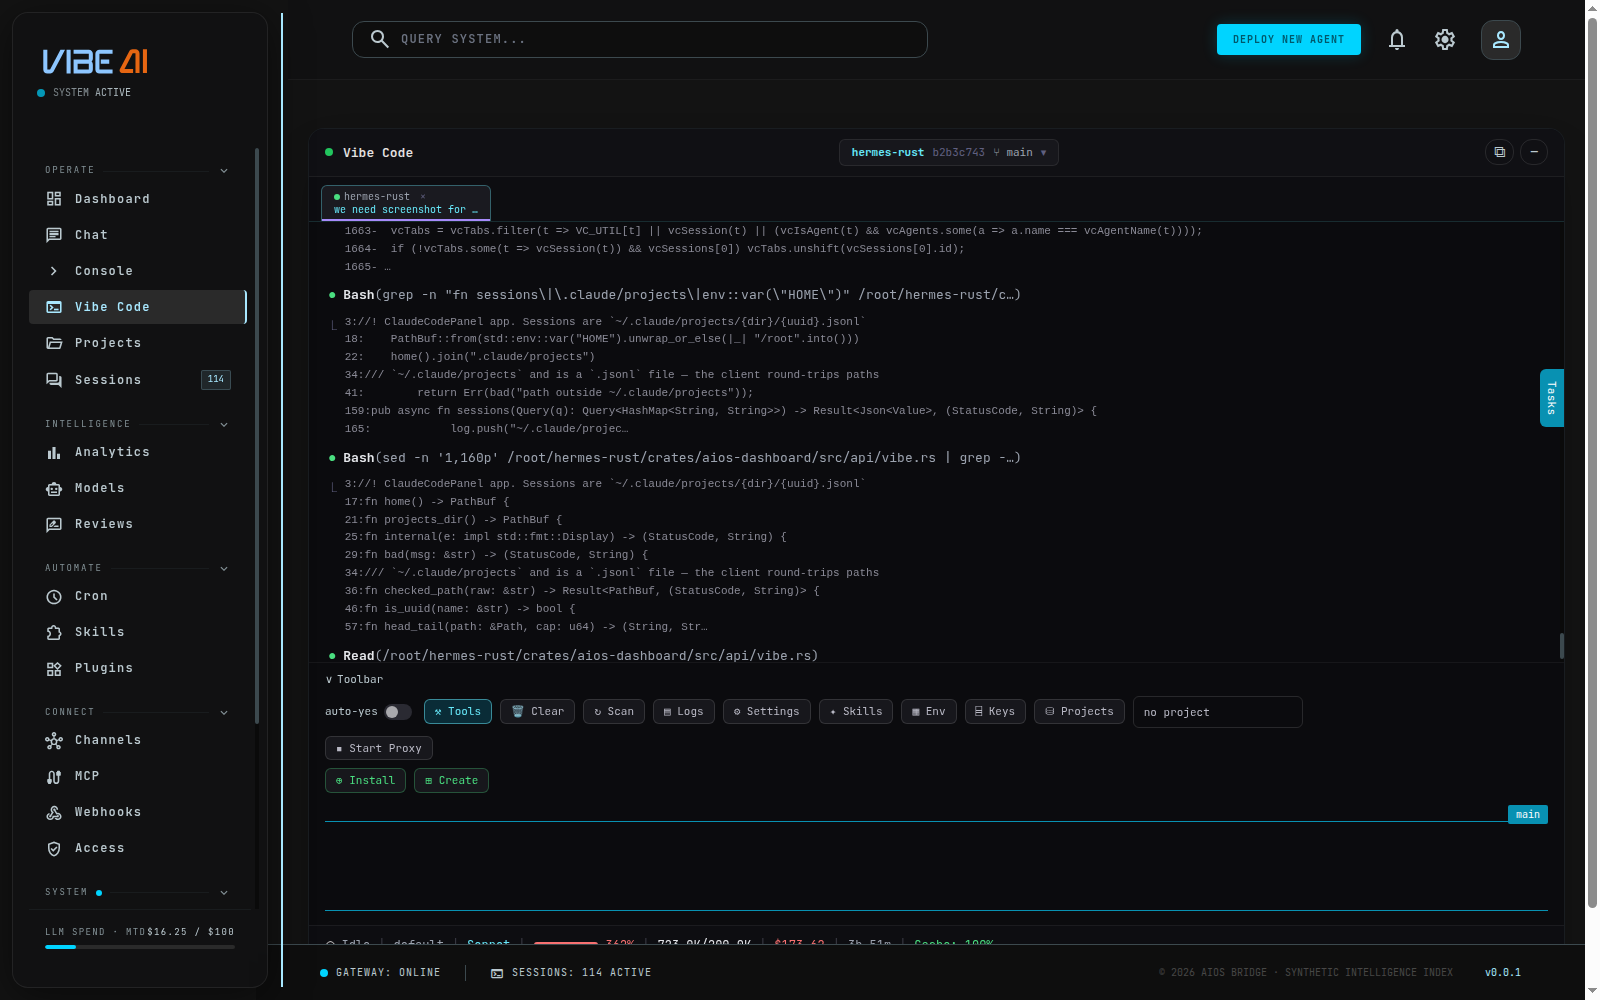Click the search magnifier icon
This screenshot has height=1000, width=1600.
[379, 39]
